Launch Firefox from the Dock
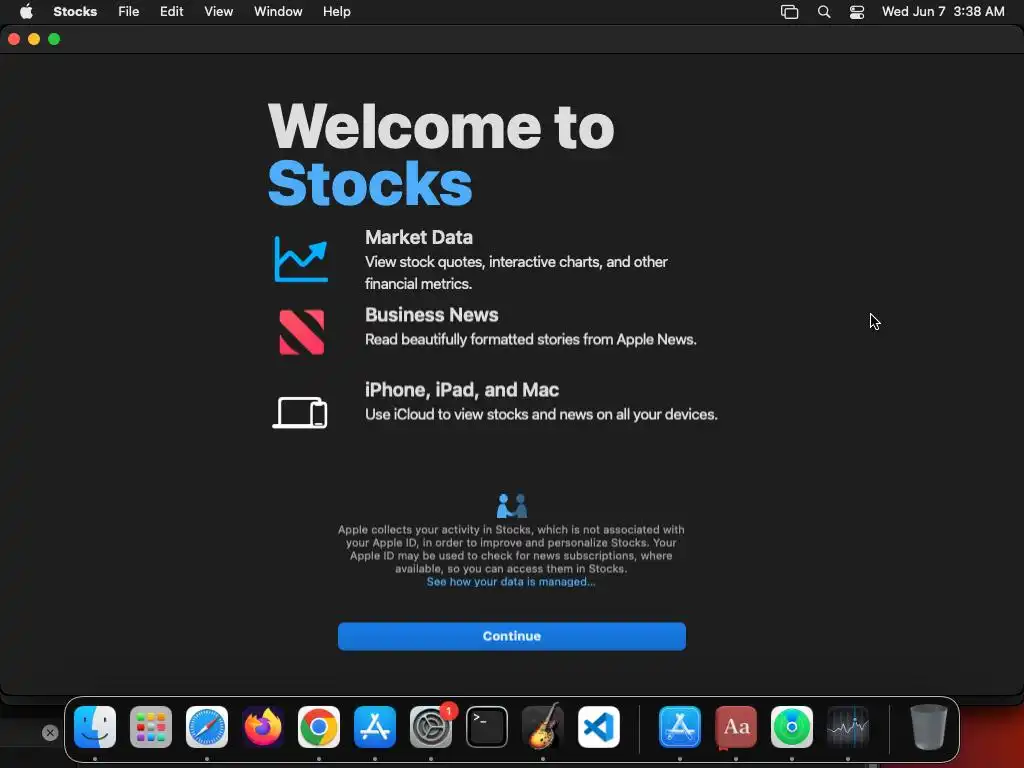The width and height of the screenshot is (1024, 768). (x=263, y=727)
